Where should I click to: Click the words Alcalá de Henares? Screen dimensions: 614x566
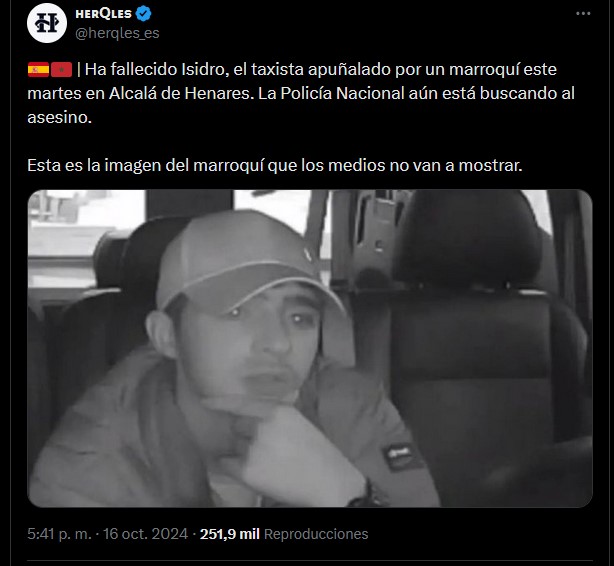pos(179,93)
